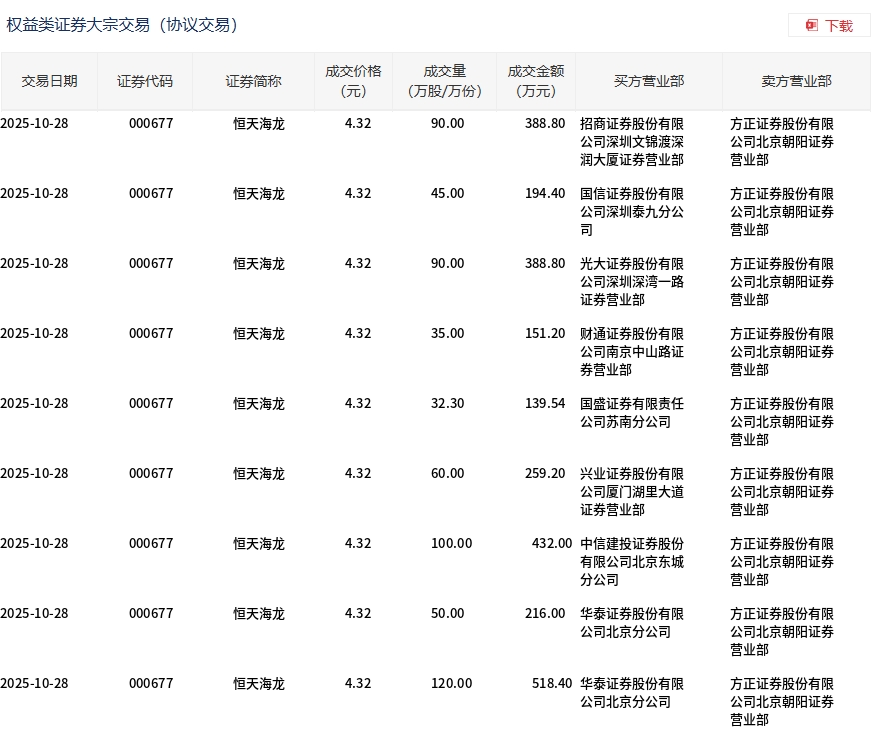This screenshot has height=742, width=872.
Task: Click the 买方营业部 column header
Action: pyautogui.click(x=648, y=81)
